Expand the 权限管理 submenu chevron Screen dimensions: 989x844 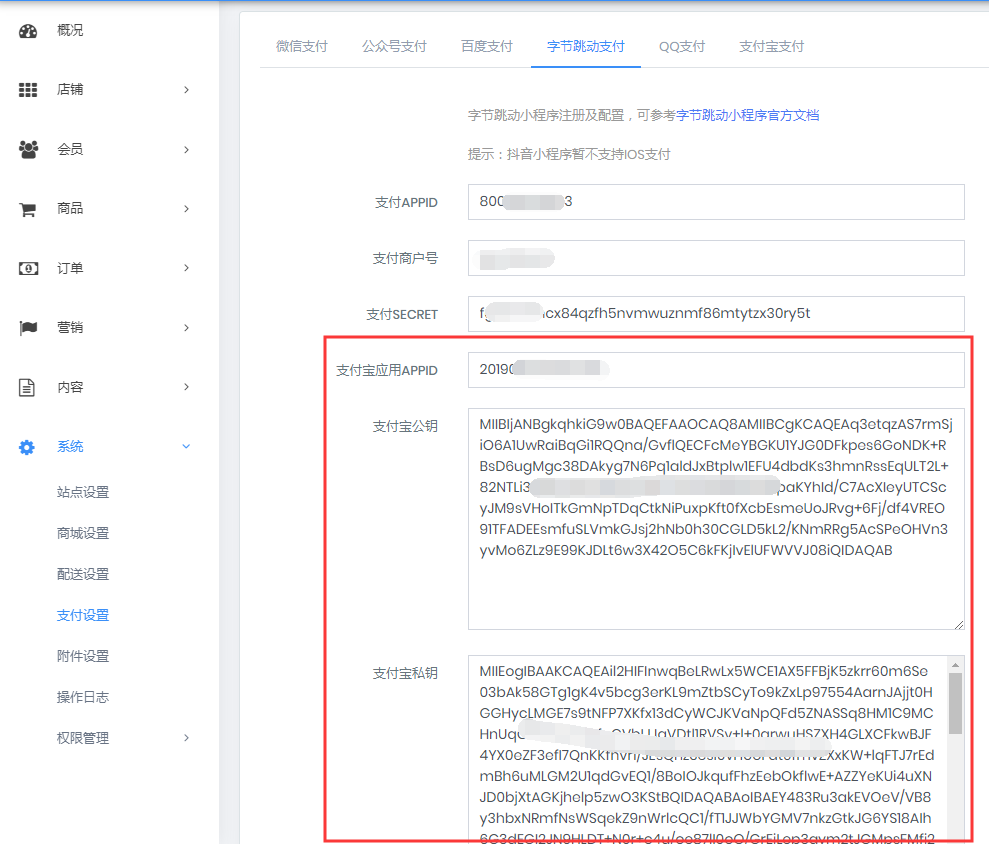[186, 737]
